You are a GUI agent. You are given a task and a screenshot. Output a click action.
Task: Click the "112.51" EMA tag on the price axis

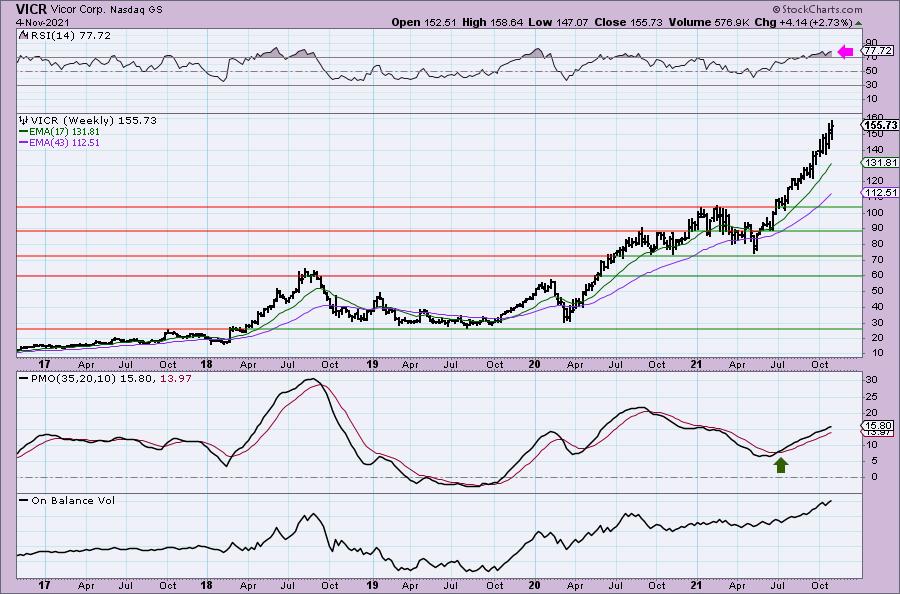(880, 192)
